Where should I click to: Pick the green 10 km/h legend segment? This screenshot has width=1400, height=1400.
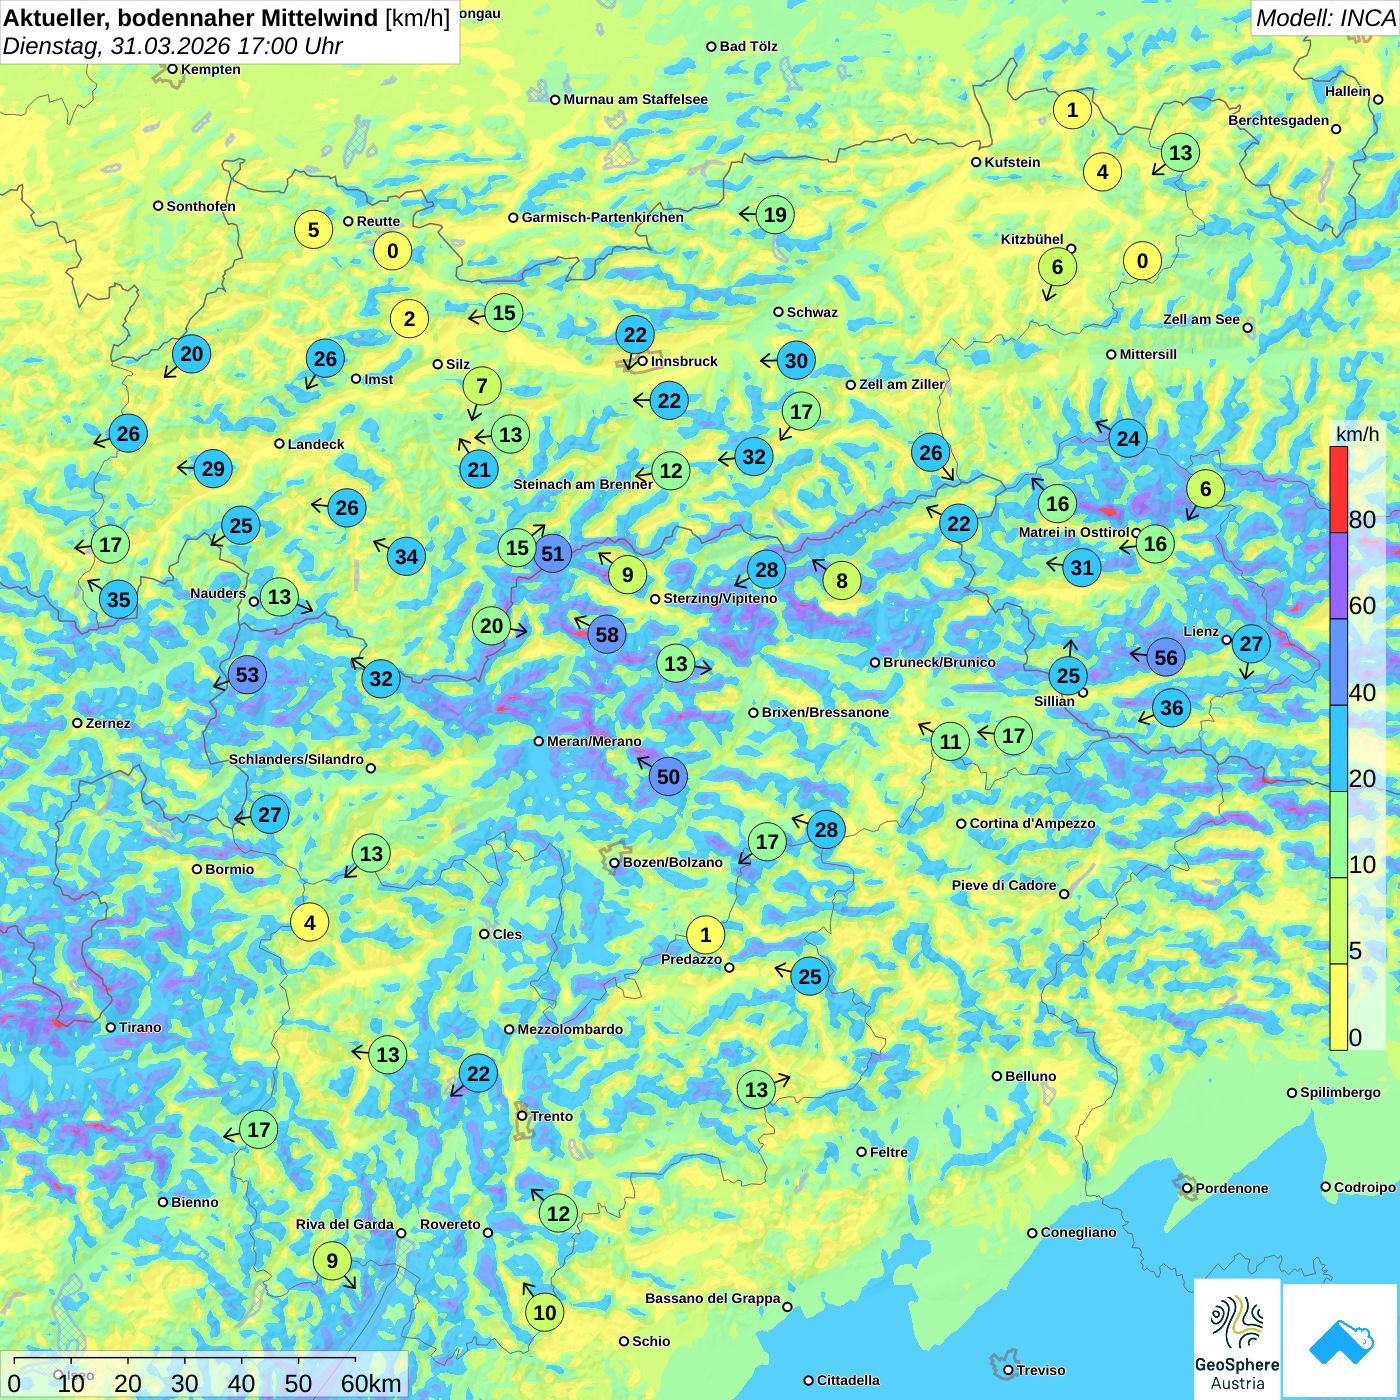1338,835
